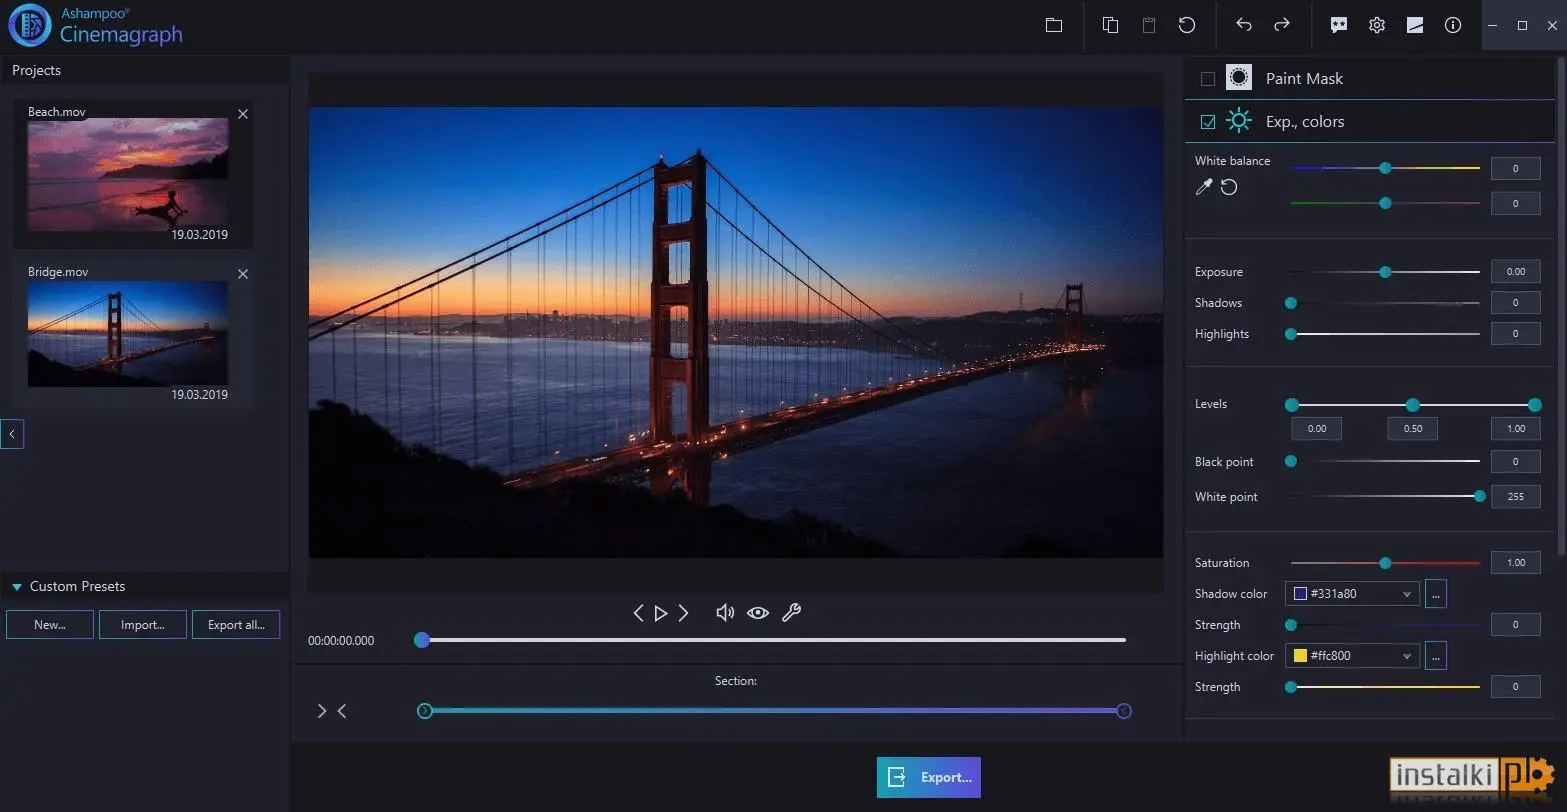Open a project folder icon
The height and width of the screenshot is (812, 1567).
coord(1054,25)
